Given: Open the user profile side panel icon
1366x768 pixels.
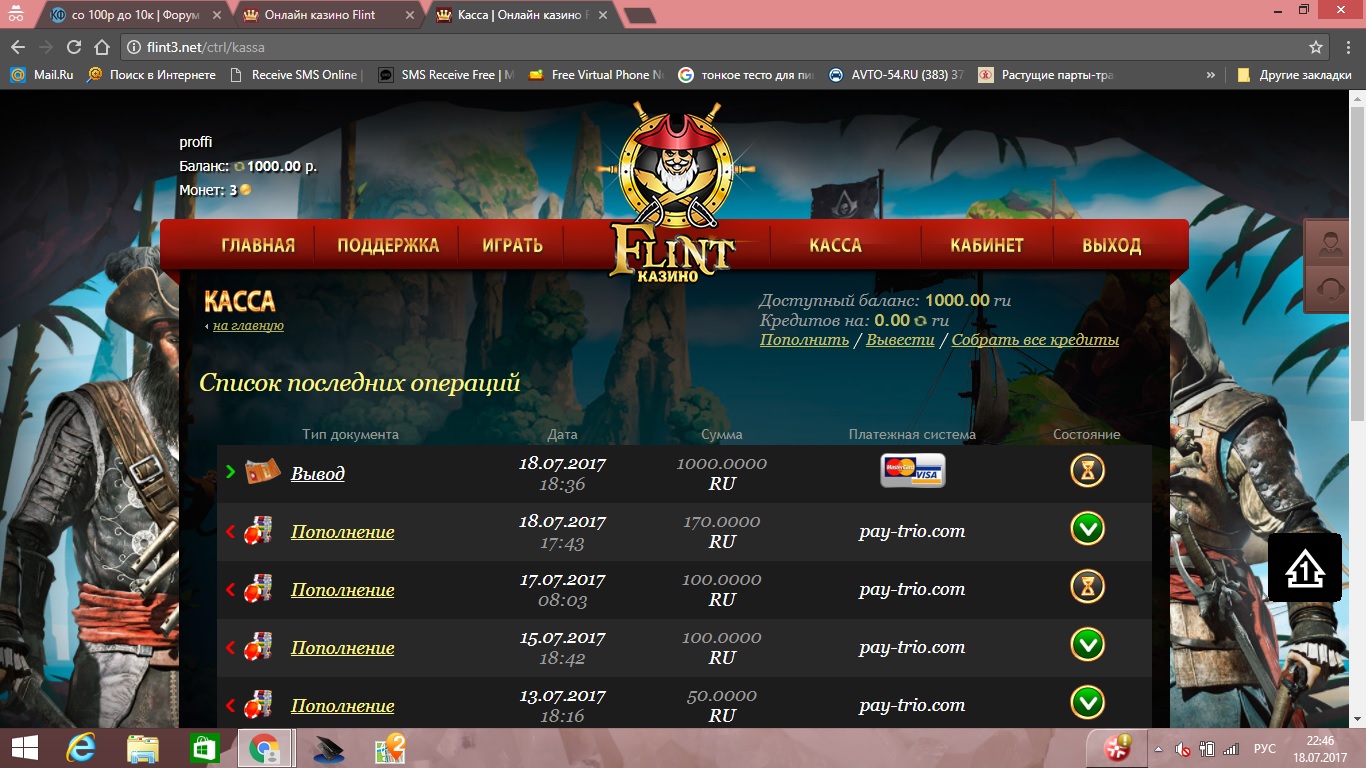Looking at the screenshot, I should 1330,245.
